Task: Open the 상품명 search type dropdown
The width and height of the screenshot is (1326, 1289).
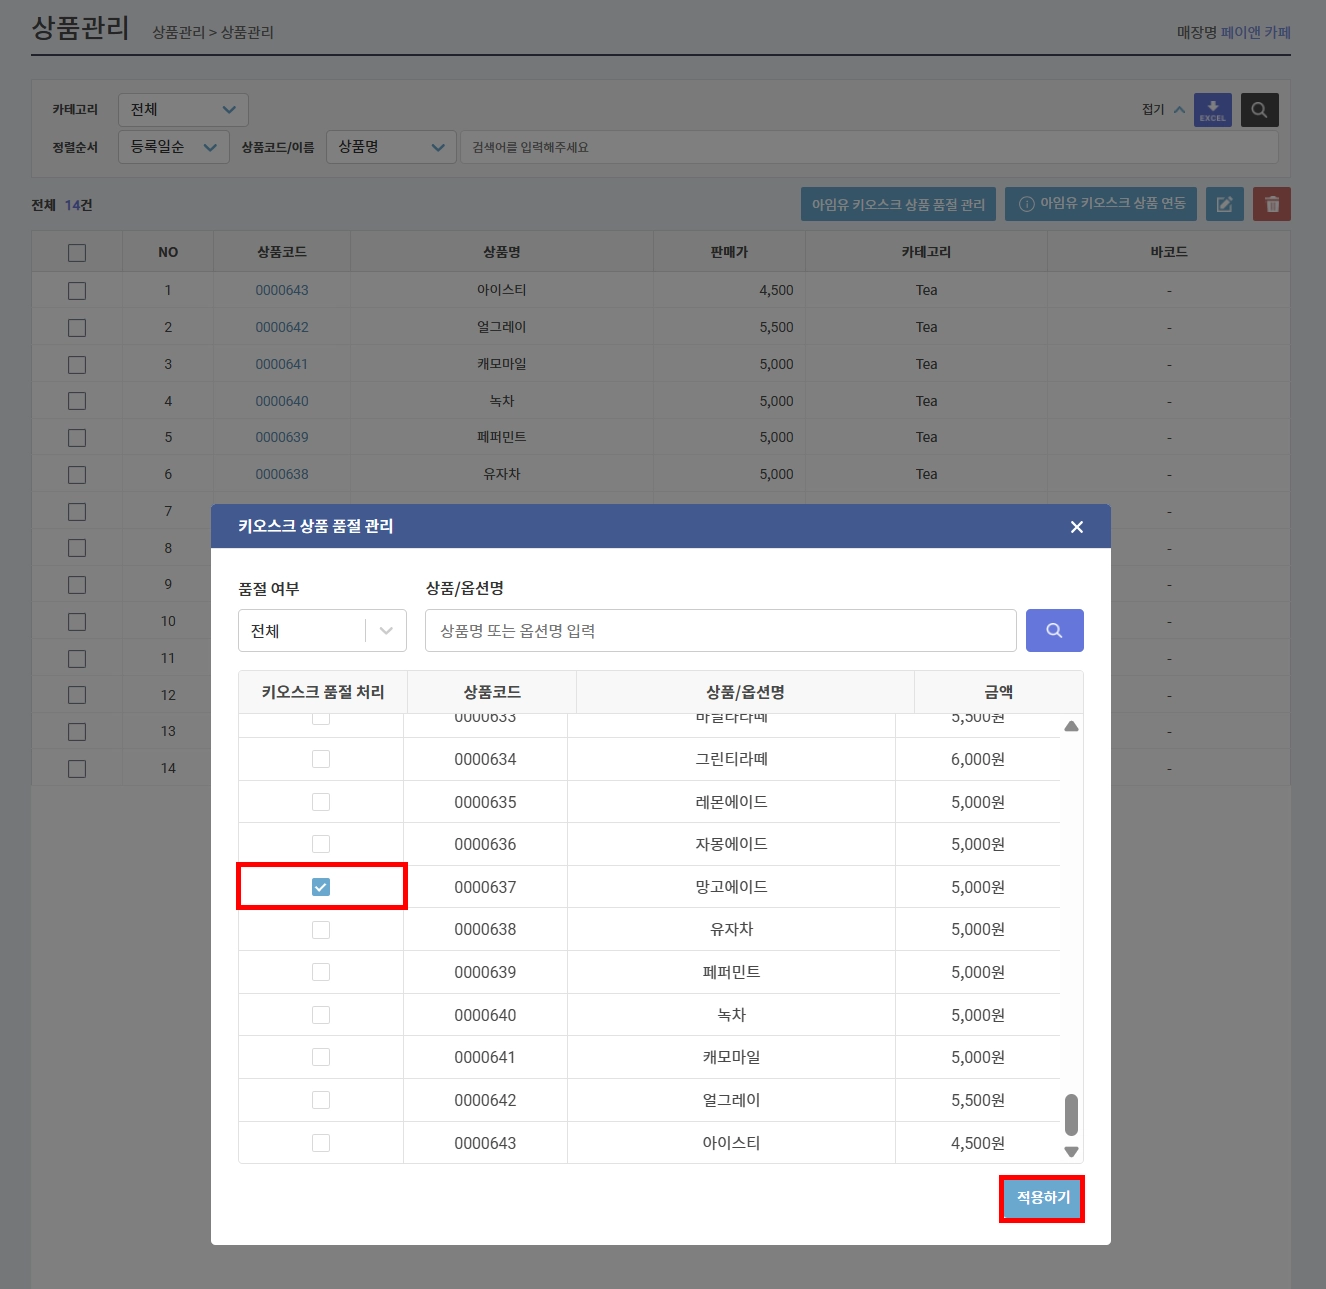Action: 391,147
